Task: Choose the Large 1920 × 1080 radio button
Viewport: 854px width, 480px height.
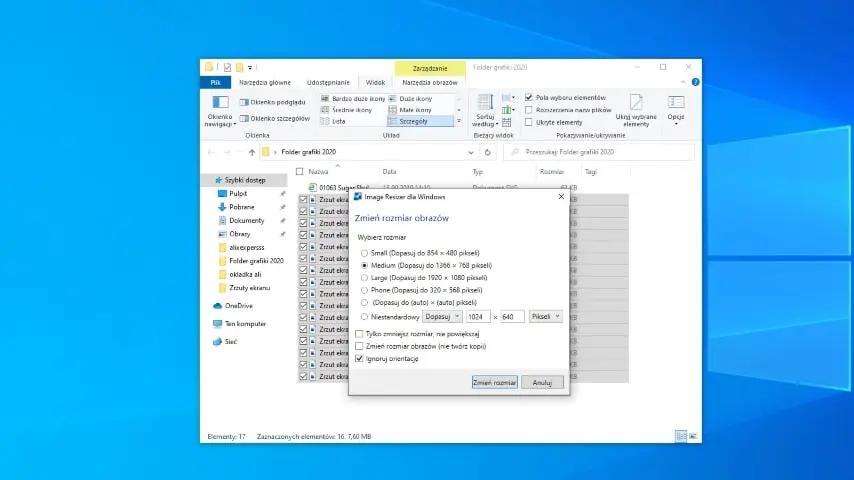Action: pos(364,278)
